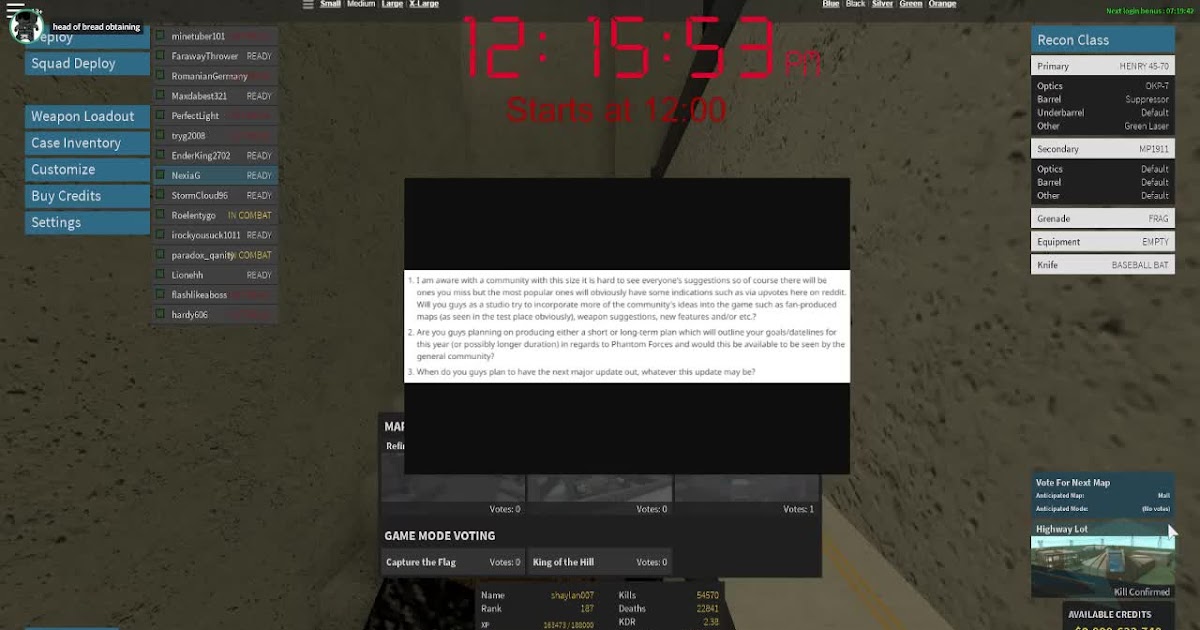
Task: Select X-Large text size link
Action: coord(424,4)
